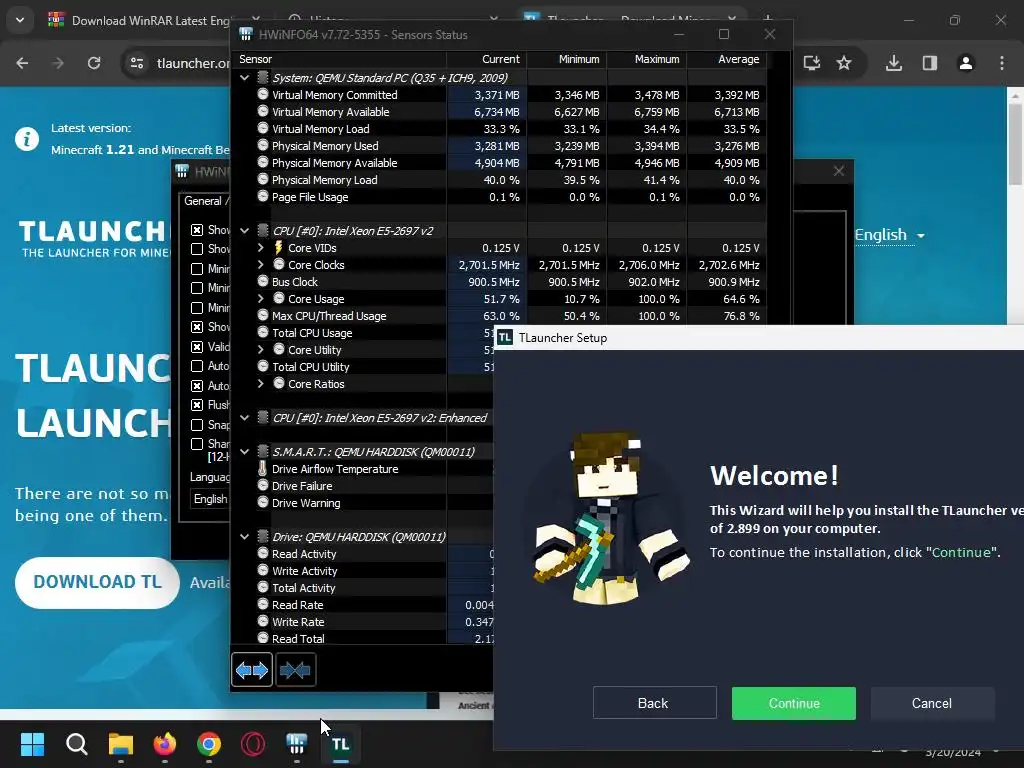Toggle Valid checkbox in HWiNFO settings
The height and width of the screenshot is (768, 1024).
[197, 347]
